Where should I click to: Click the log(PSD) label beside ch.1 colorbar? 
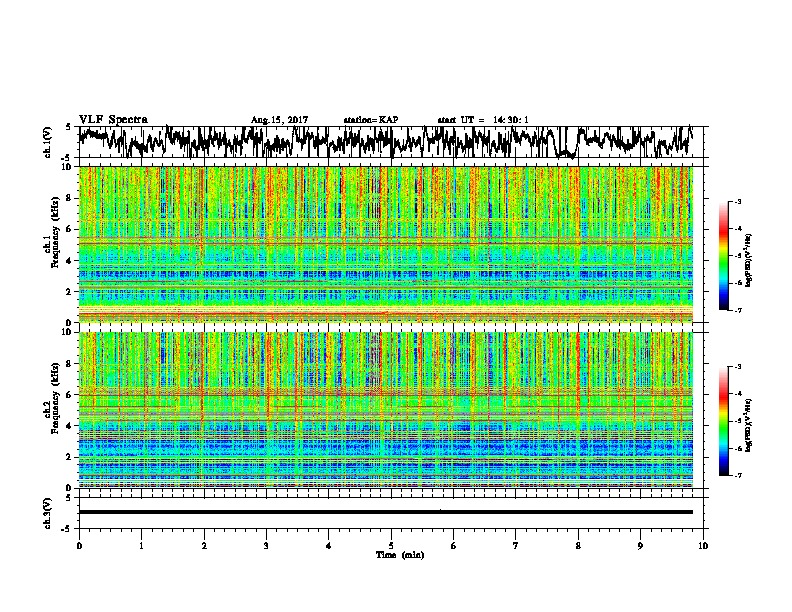coord(749,260)
